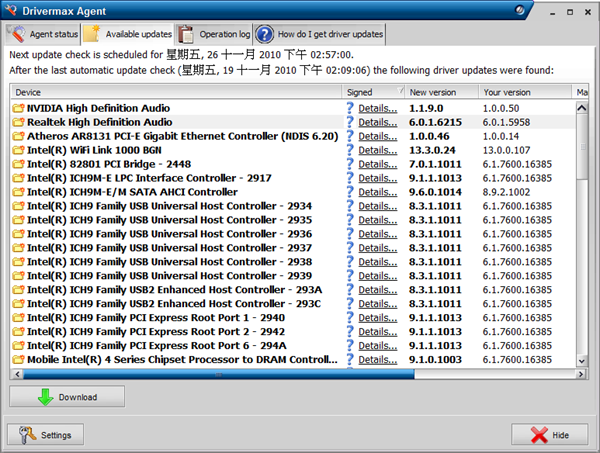
Task: Click the folder icon for ICH9M-E/M SATA AHCI Controller
Action: pos(18,192)
